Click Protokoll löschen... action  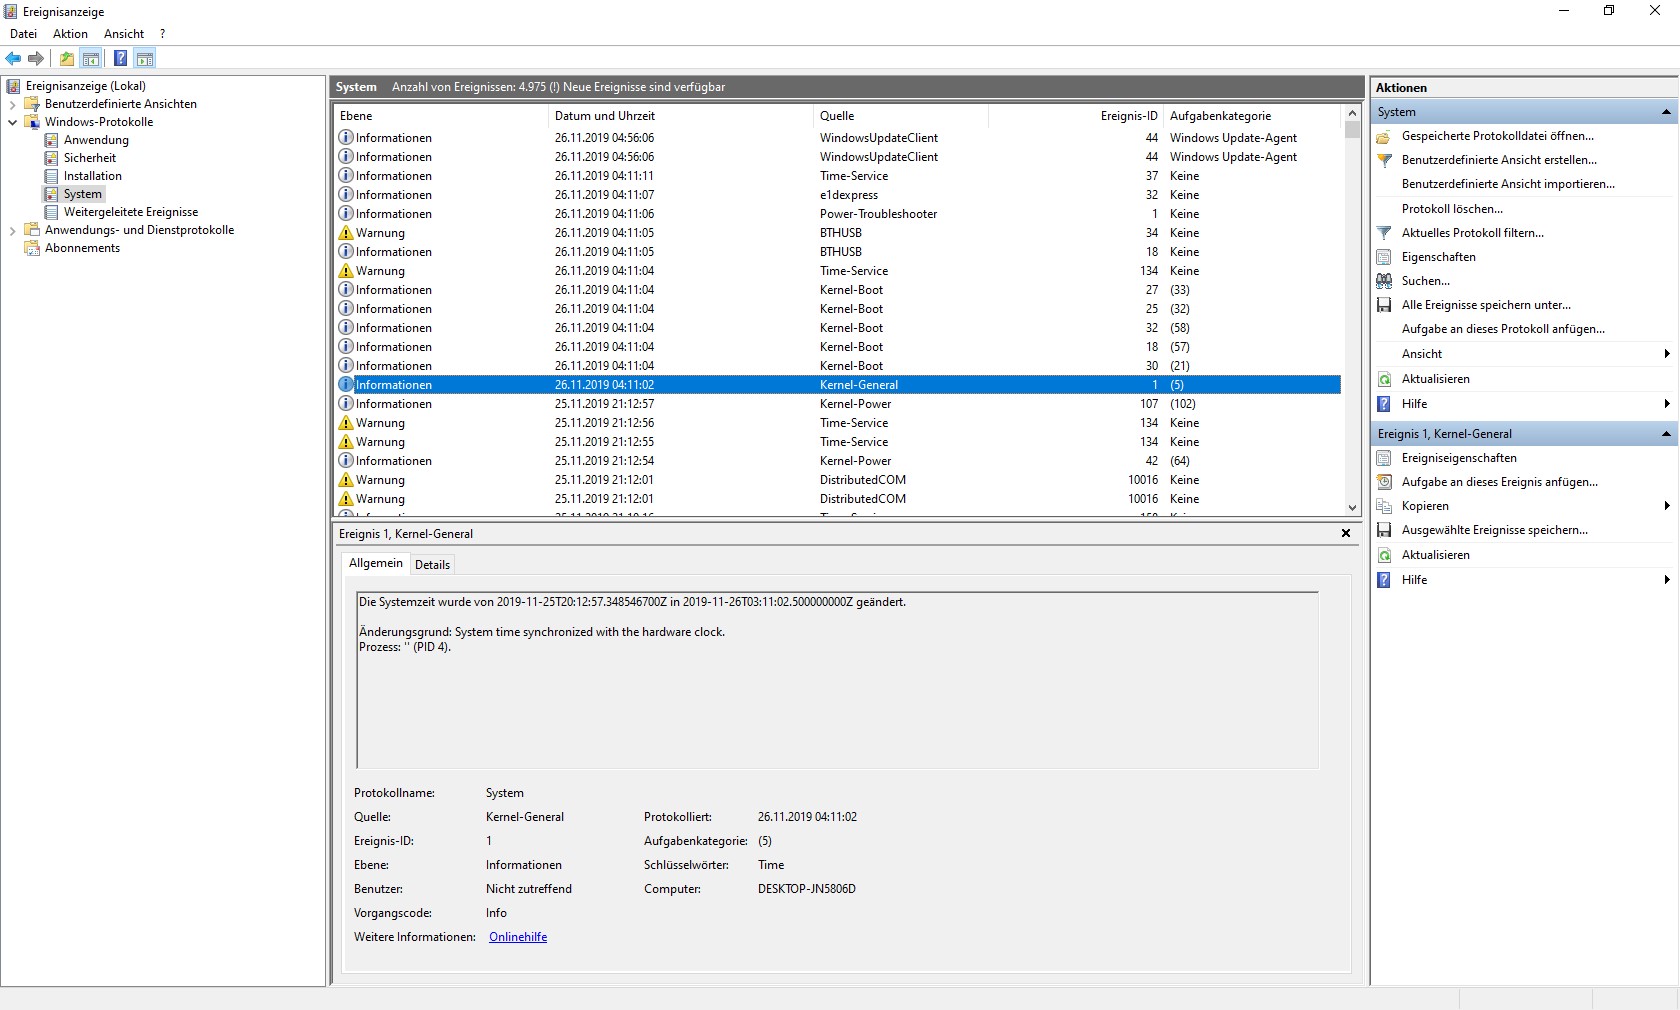1452,209
